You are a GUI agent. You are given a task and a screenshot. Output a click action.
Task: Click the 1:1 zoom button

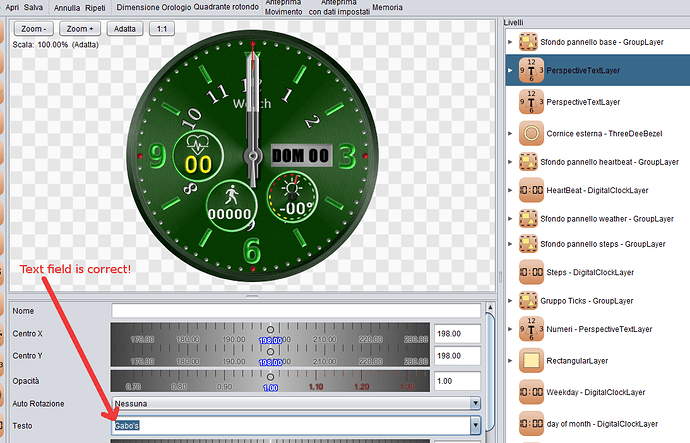(x=162, y=29)
